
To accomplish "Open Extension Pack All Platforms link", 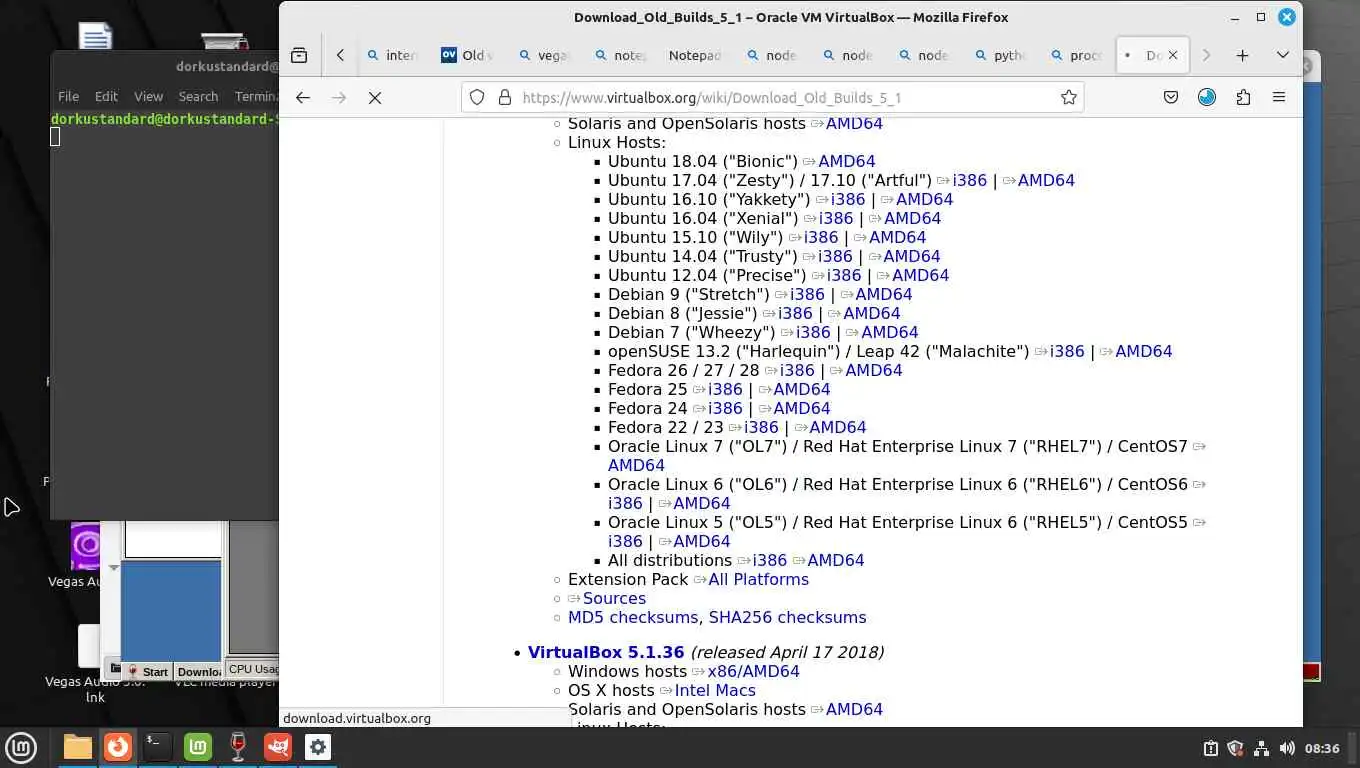I will (x=758, y=579).
